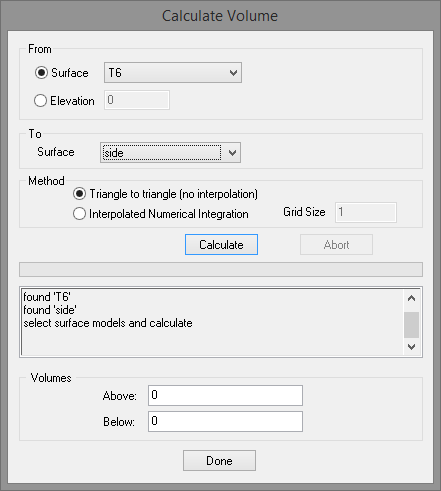Image resolution: width=441 pixels, height=491 pixels.
Task: Click the Below volume field
Action: 225,421
